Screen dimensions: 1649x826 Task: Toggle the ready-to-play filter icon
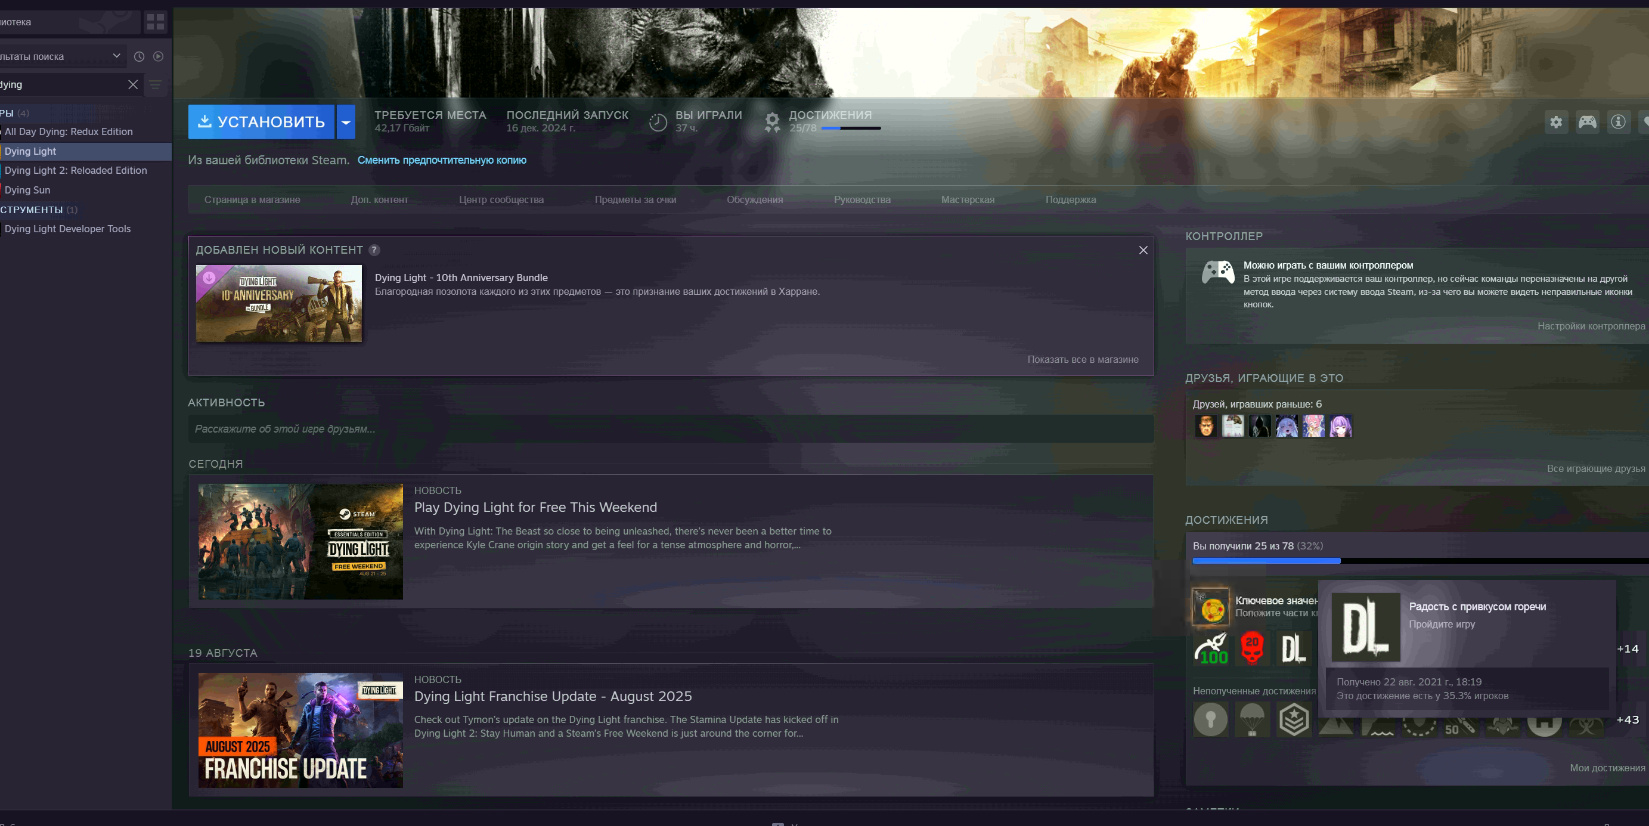pyautogui.click(x=158, y=57)
